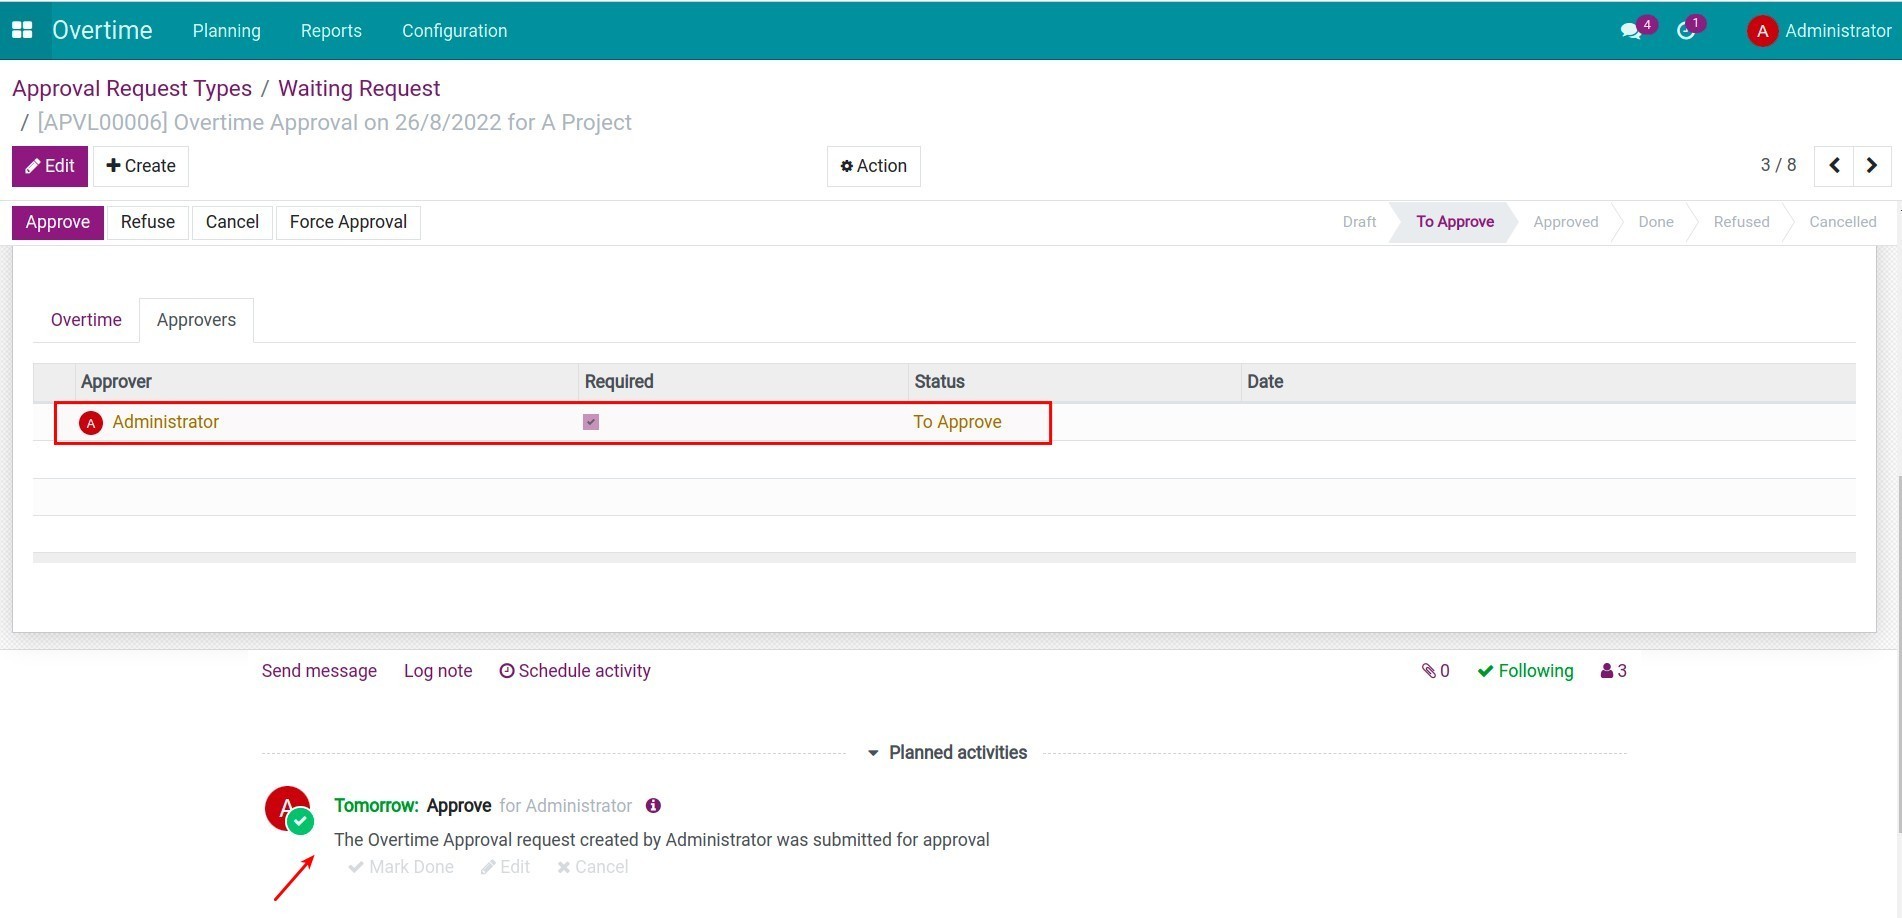Open the conversations messages icon
The image size is (1902, 918).
[1631, 31]
